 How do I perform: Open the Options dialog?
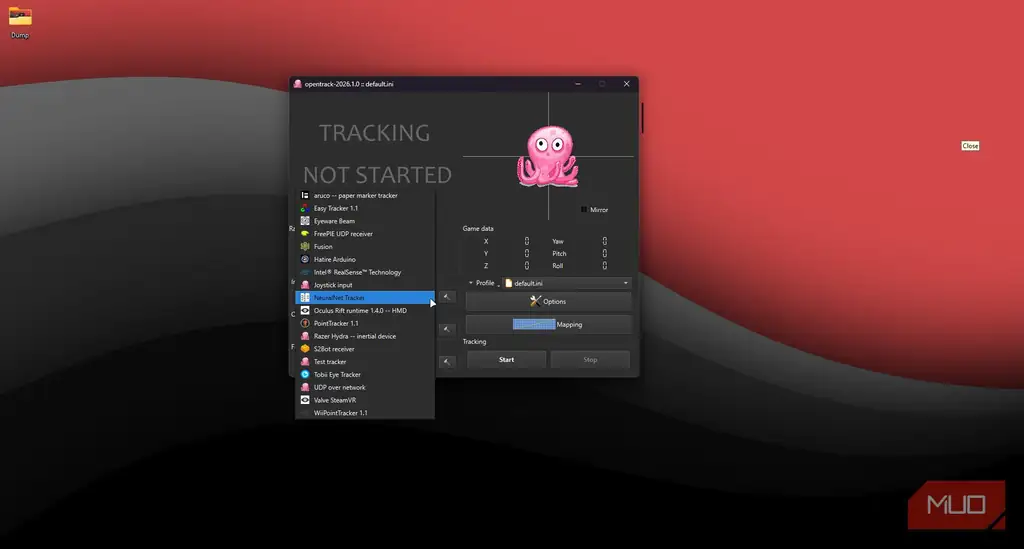[548, 302]
